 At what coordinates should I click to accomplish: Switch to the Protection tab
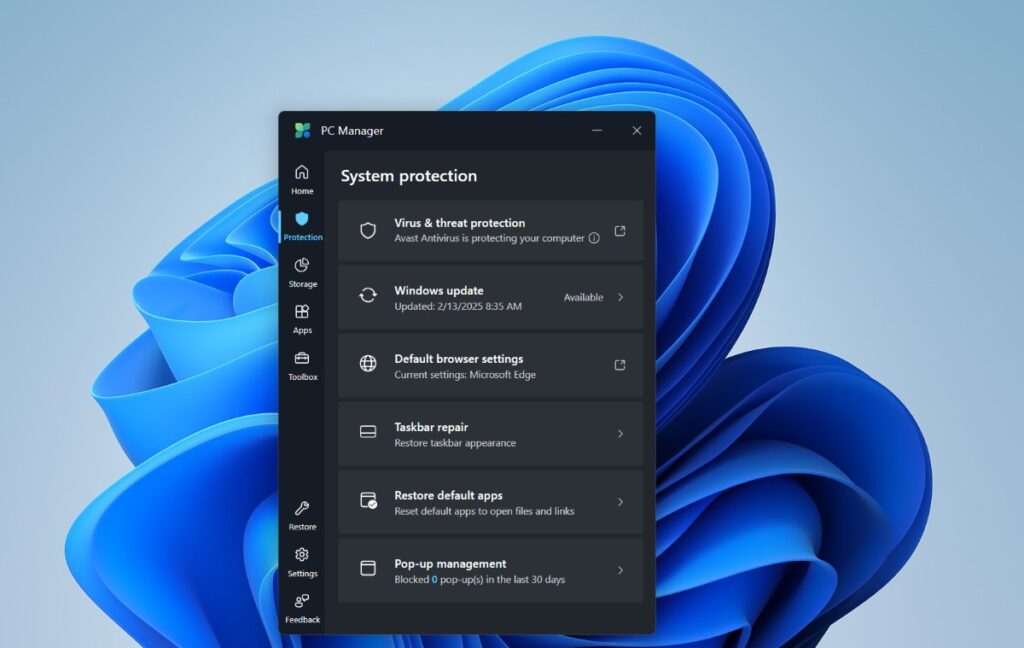click(302, 227)
